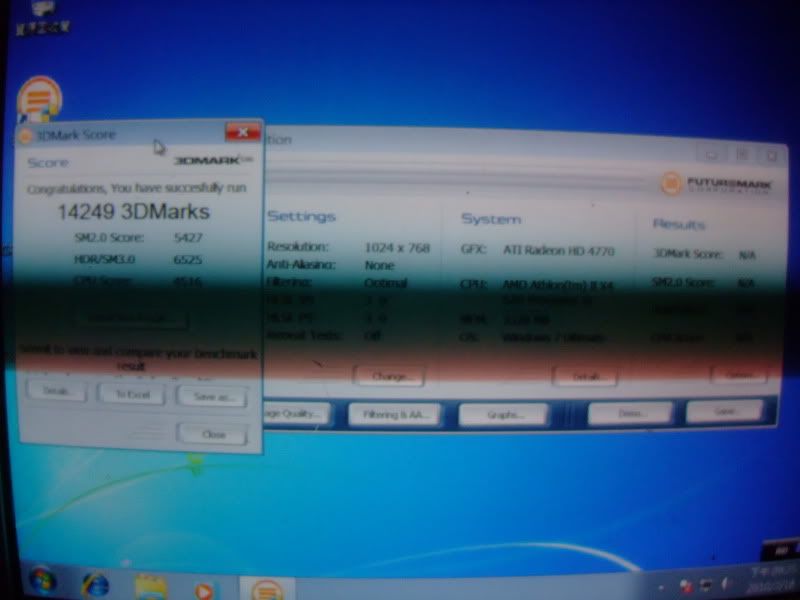Click the 3DMark Score 'N/A' result value
The height and width of the screenshot is (600, 800).
pyautogui.click(x=747, y=255)
